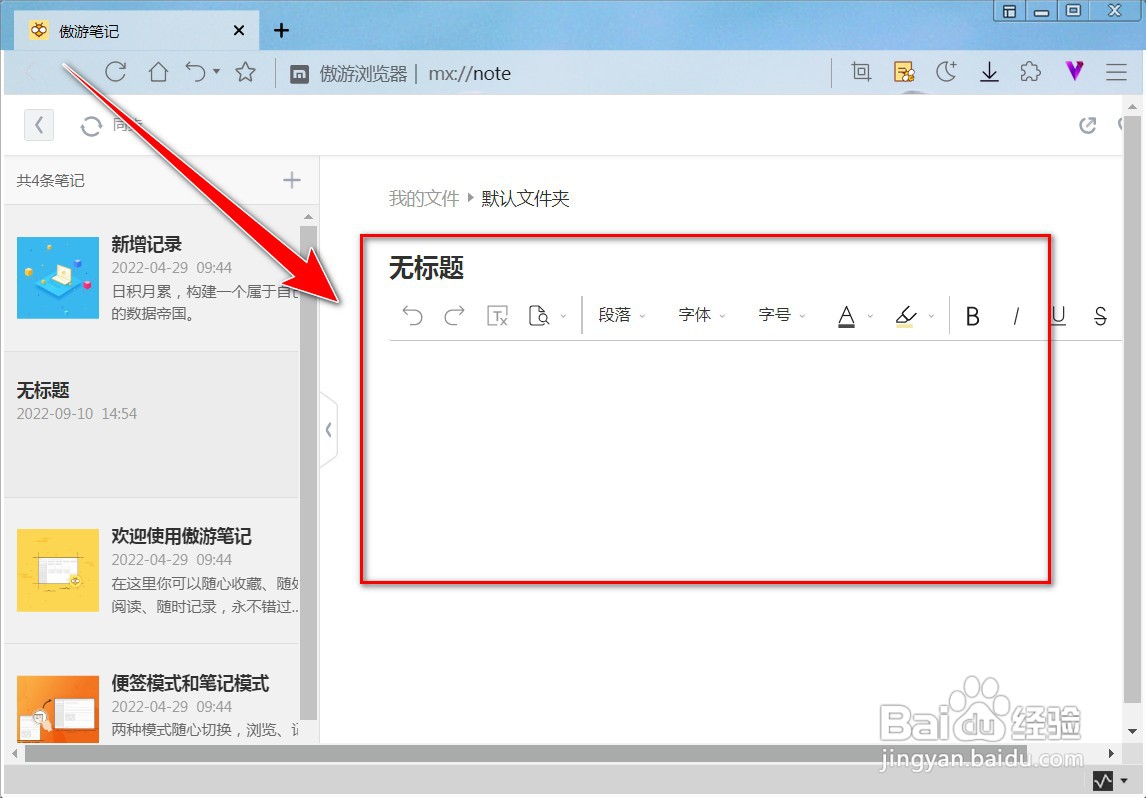Click the address bar mx://note
1146x798 pixels.
(x=469, y=74)
